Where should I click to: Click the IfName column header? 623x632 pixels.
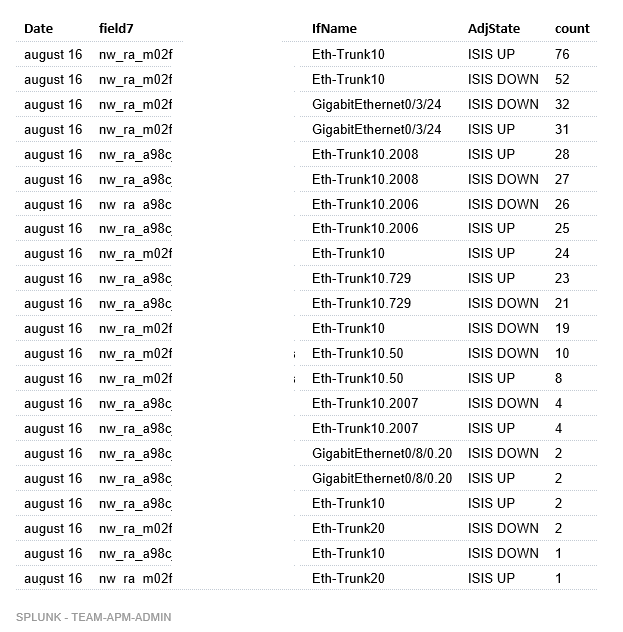tap(334, 29)
